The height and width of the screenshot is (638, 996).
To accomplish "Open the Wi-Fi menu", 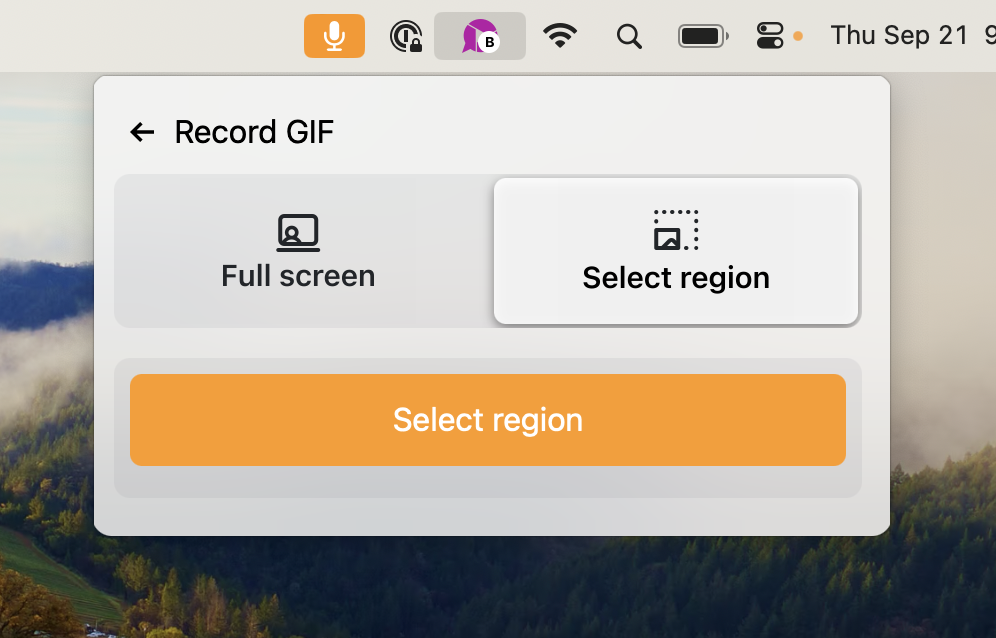I will pyautogui.click(x=560, y=36).
